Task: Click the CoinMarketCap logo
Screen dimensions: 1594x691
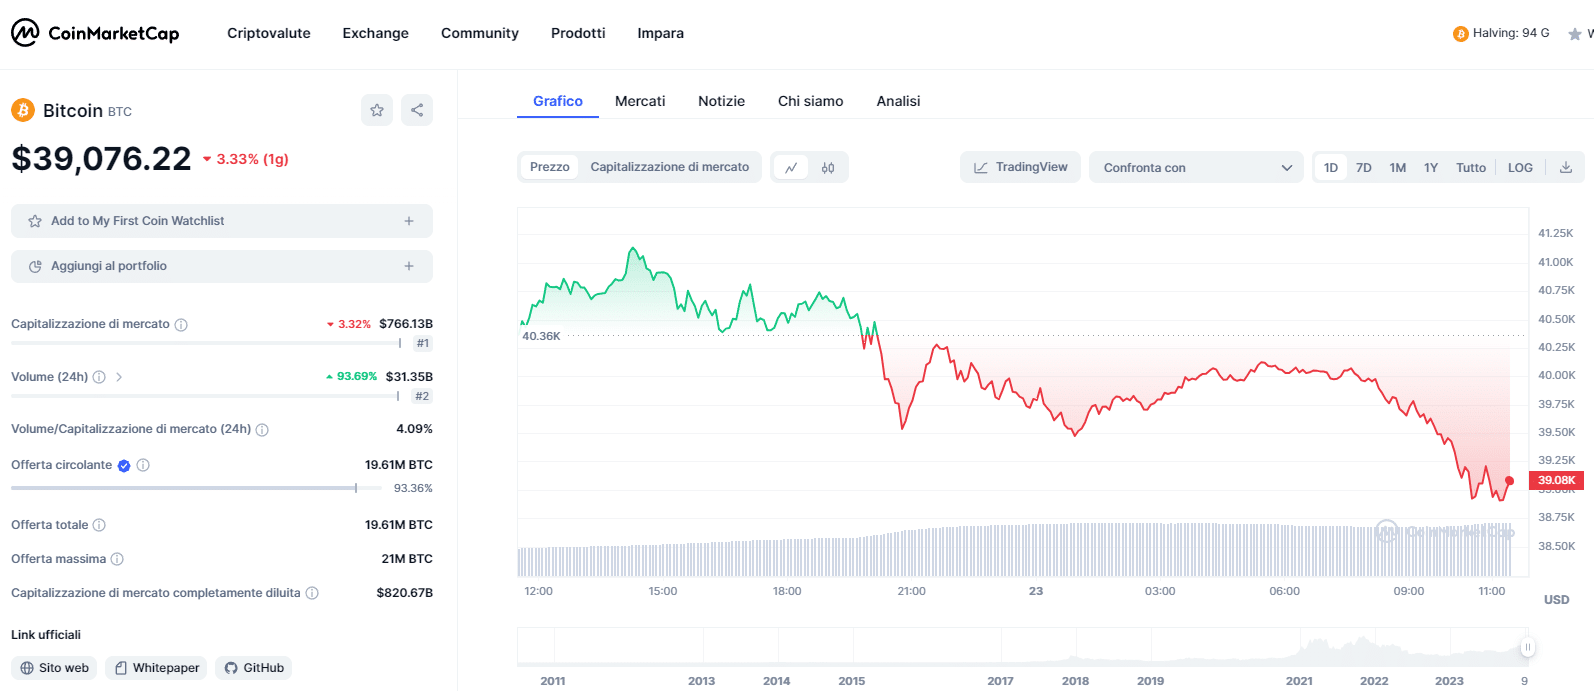Action: coord(95,33)
